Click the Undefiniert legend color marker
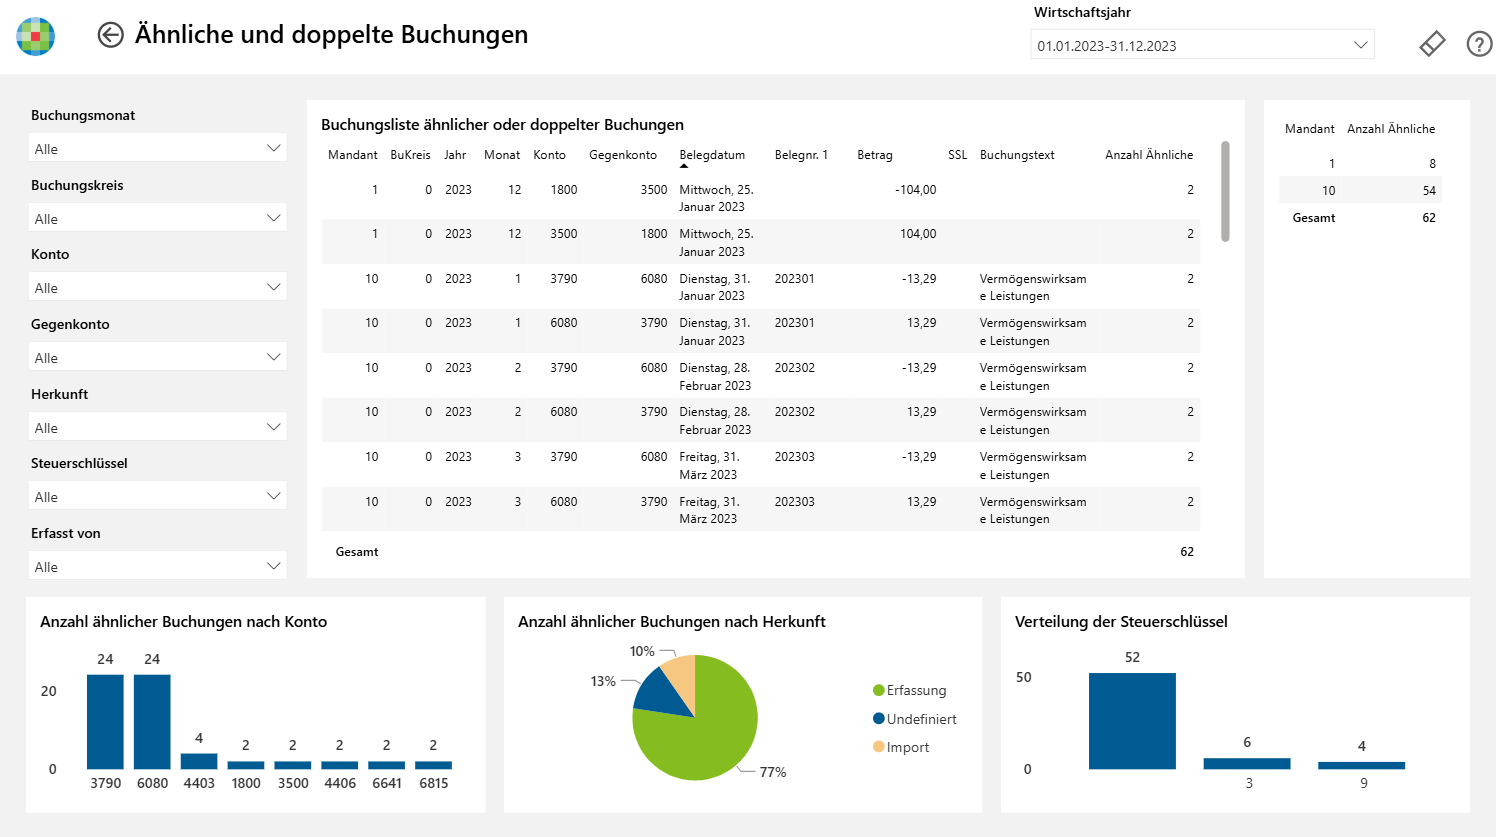The height and width of the screenshot is (837, 1496). tap(879, 719)
